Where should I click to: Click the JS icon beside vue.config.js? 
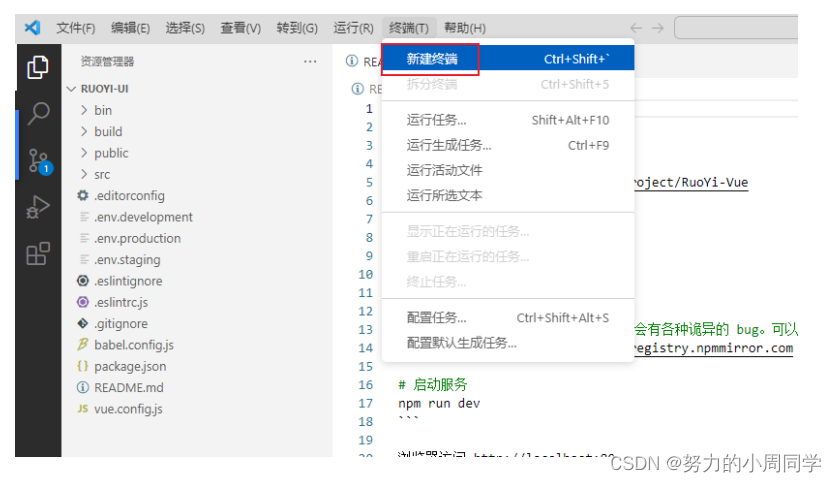[83, 409]
